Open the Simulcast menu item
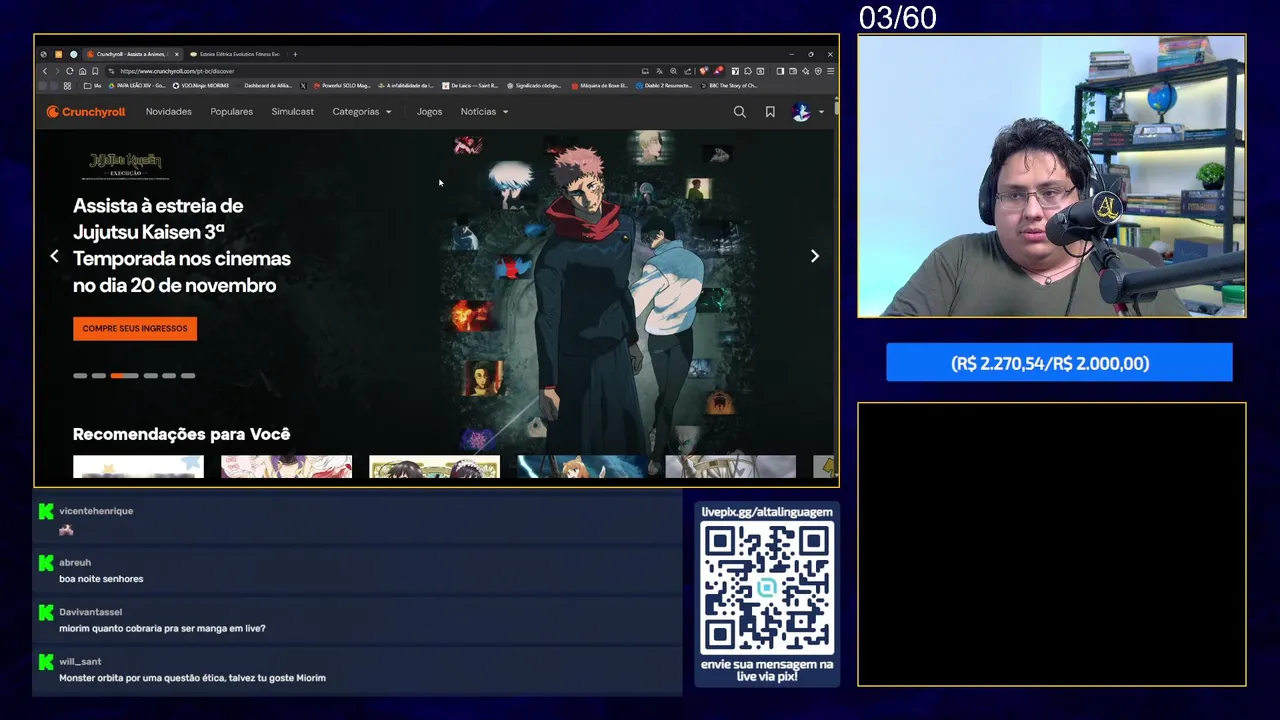The height and width of the screenshot is (720, 1280). point(292,112)
